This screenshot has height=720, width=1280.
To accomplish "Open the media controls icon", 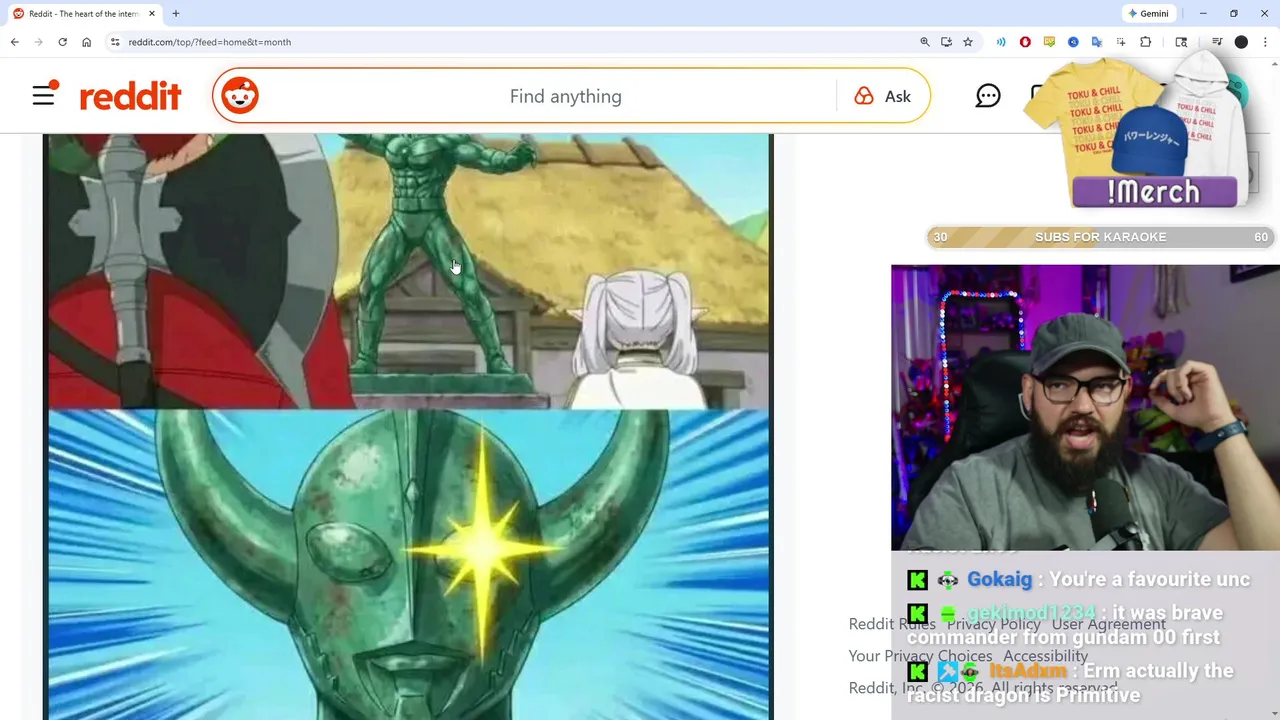I will coord(1217,42).
